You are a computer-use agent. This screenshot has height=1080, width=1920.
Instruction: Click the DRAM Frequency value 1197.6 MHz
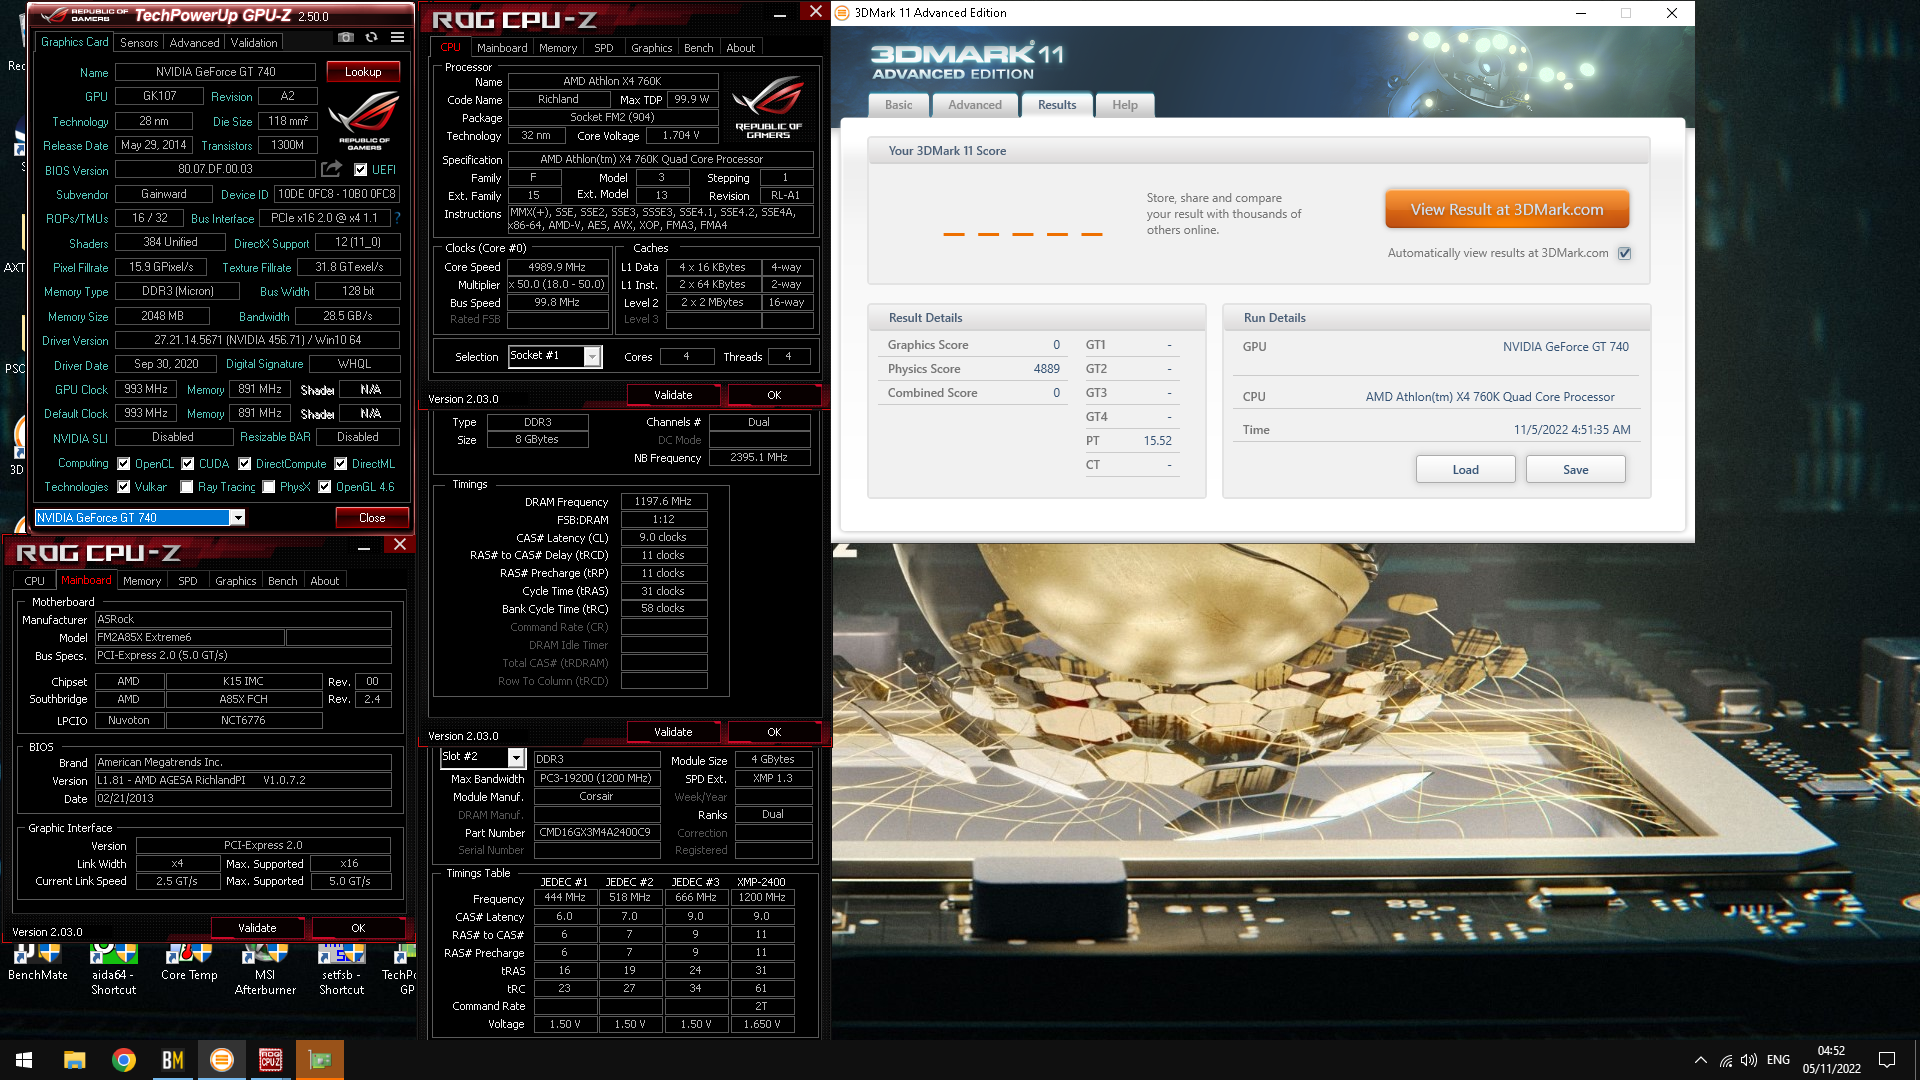(664, 502)
